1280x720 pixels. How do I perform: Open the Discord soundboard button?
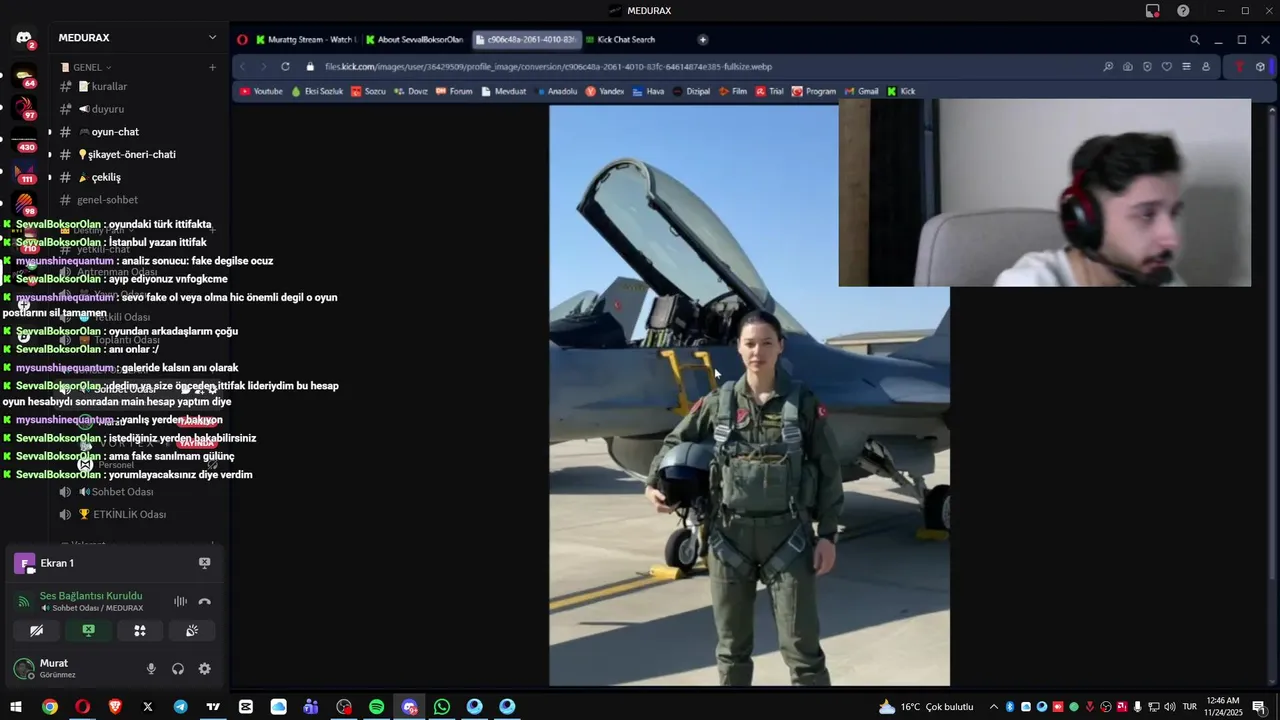[x=192, y=631]
